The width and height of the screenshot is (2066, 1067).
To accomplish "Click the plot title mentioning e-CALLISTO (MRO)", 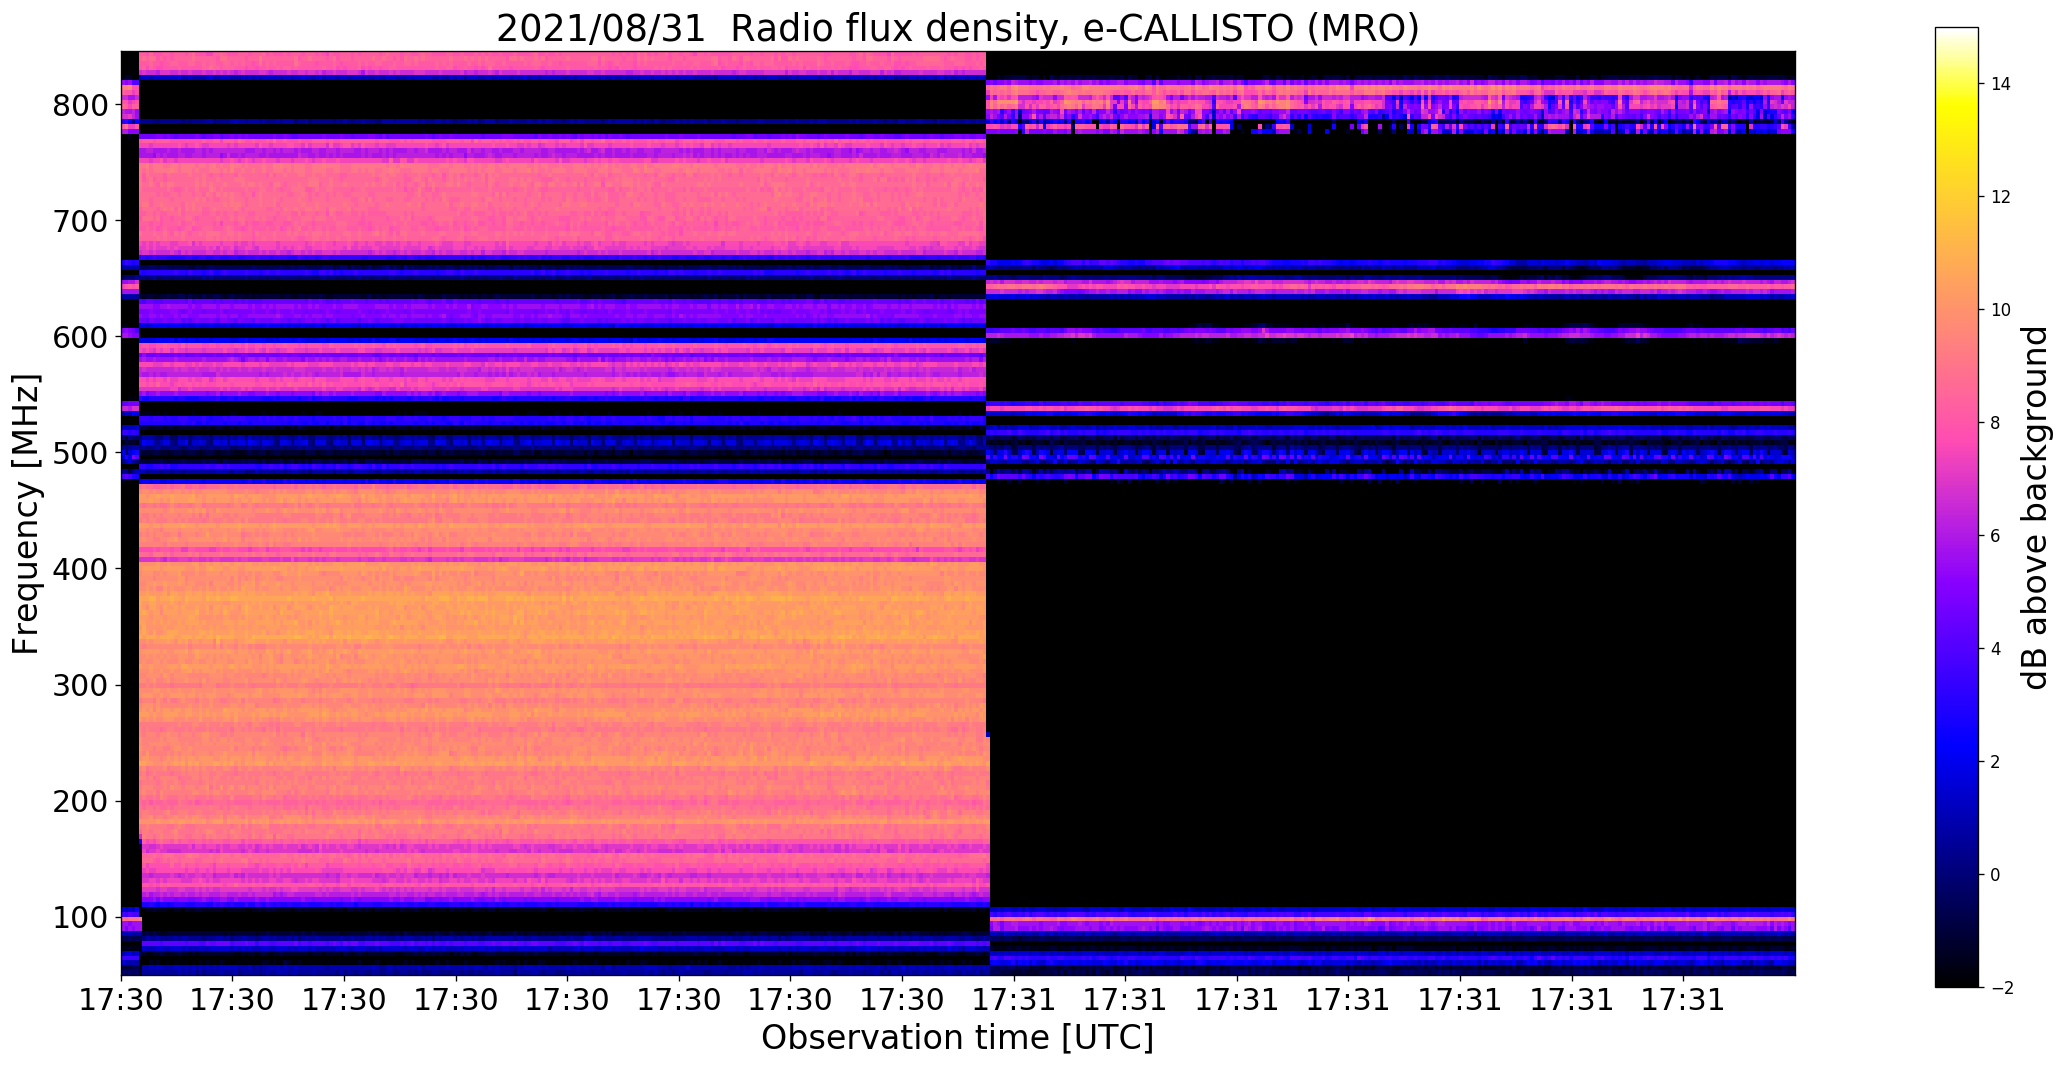I will 957,28.
